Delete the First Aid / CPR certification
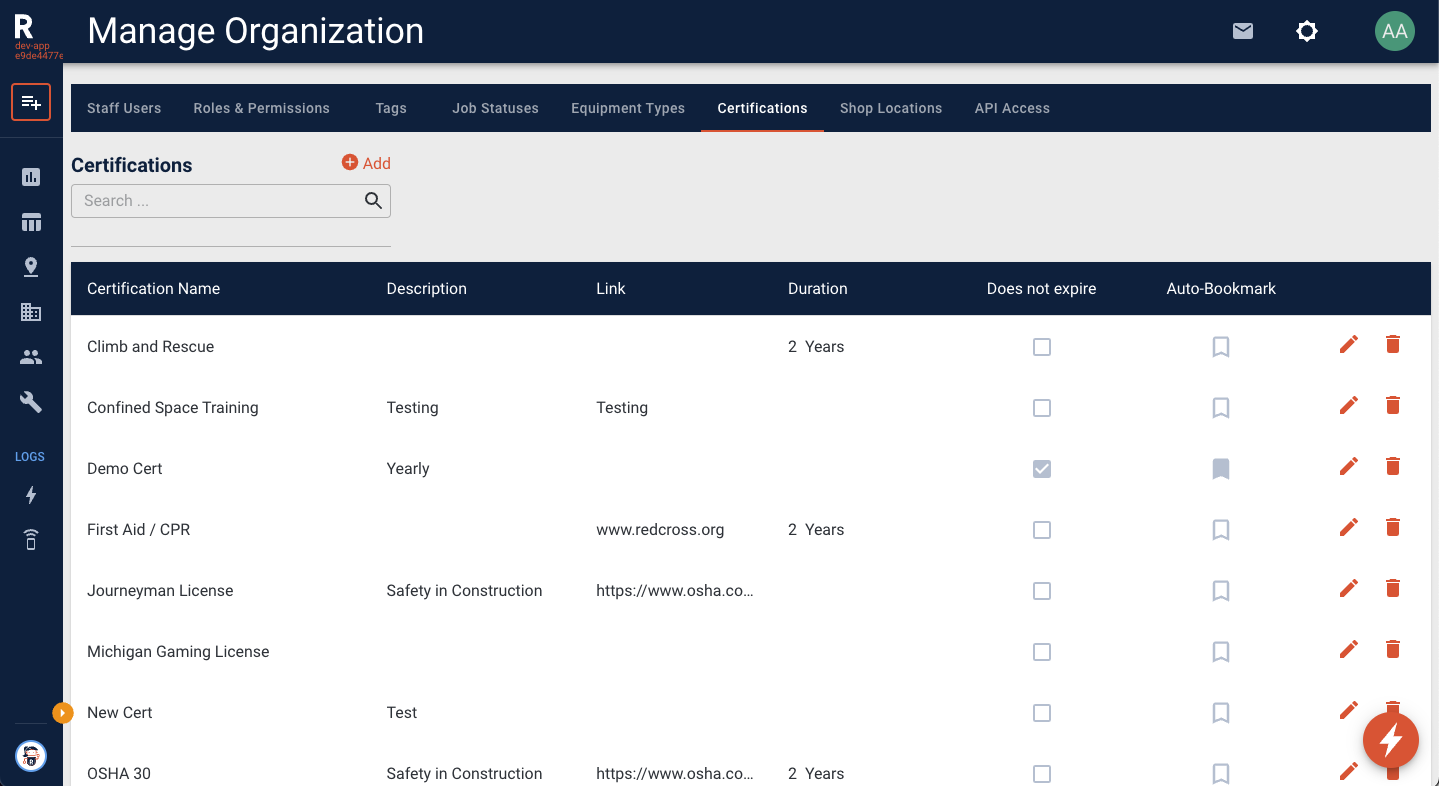1439x786 pixels. pyautogui.click(x=1393, y=527)
